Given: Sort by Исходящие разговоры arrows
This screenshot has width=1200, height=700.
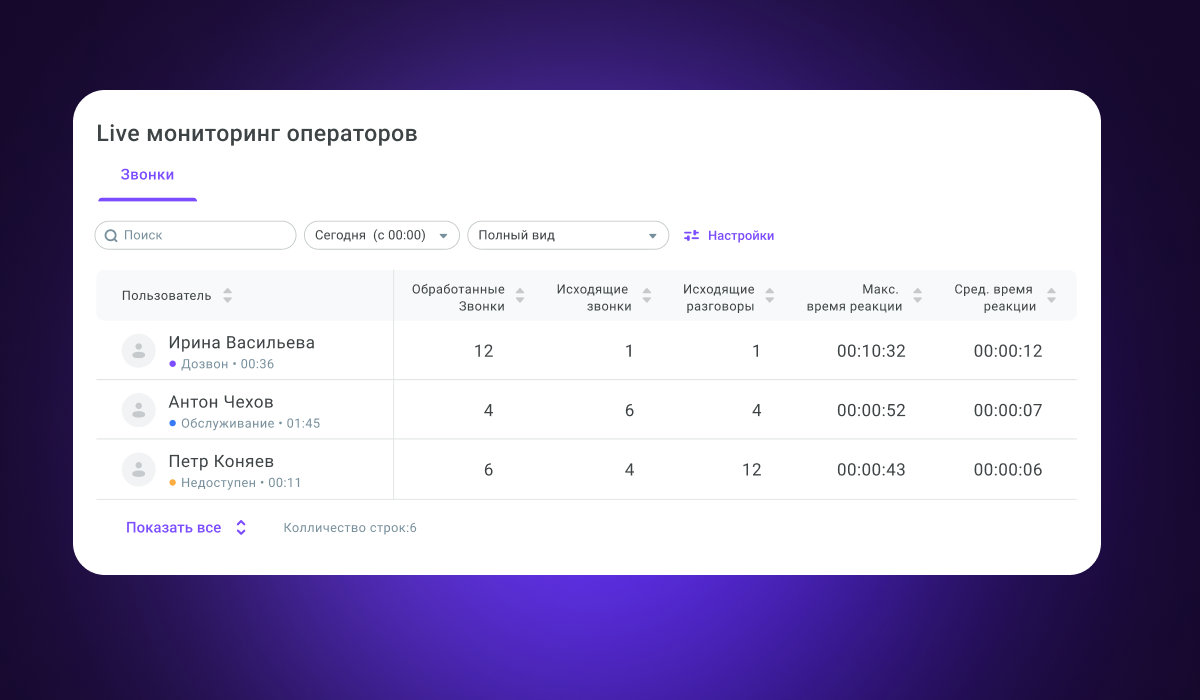Looking at the screenshot, I should (770, 296).
